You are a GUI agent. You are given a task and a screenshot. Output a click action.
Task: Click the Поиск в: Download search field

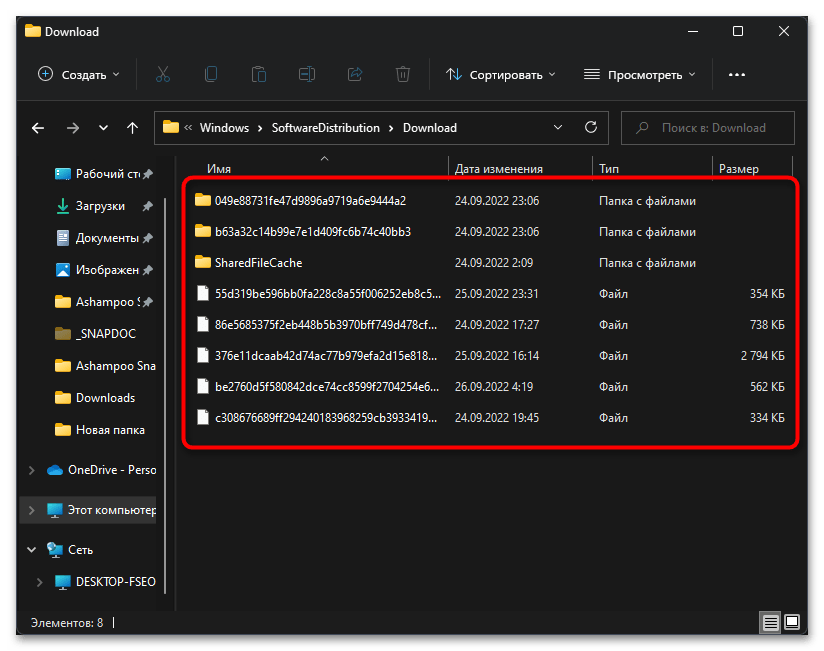click(707, 128)
